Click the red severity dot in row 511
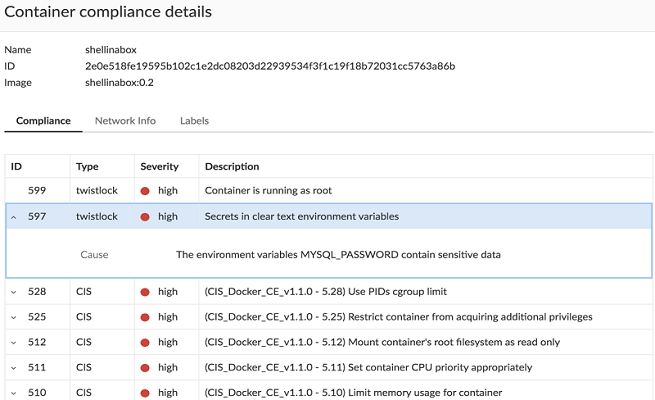The height and width of the screenshot is (400, 655). coord(145,368)
